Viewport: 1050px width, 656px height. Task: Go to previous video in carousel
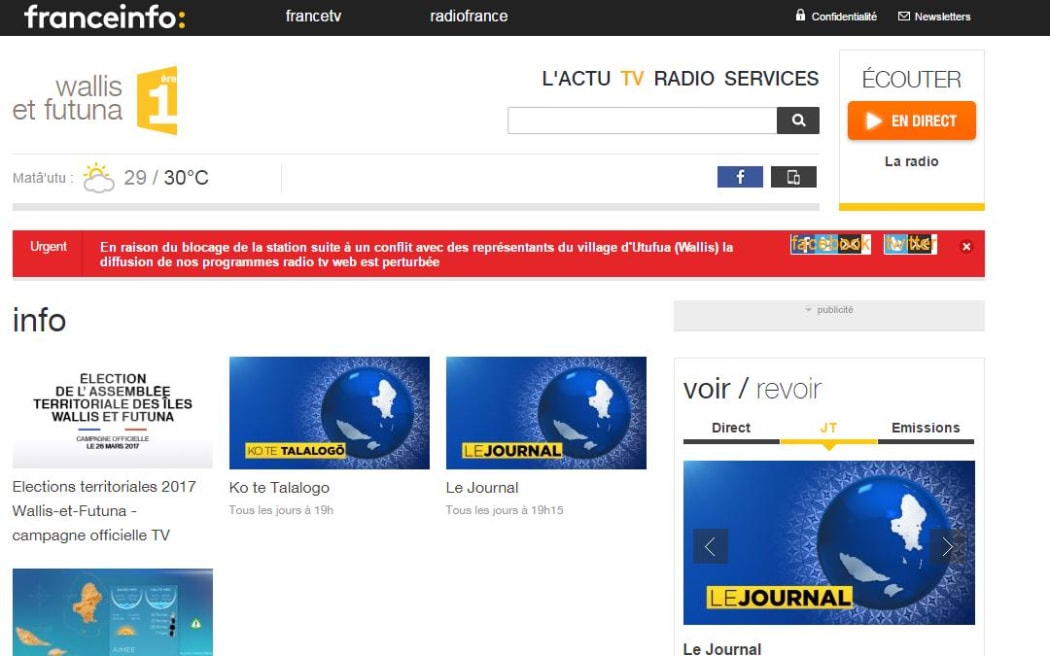pyautogui.click(x=710, y=546)
